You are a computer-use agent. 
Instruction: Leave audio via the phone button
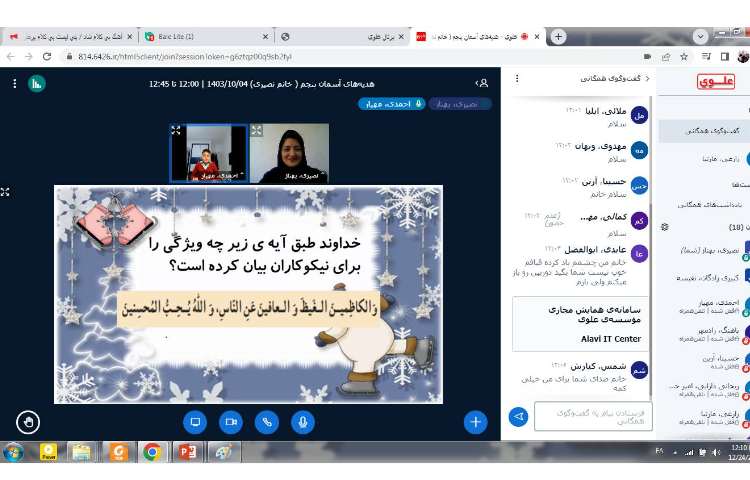click(x=267, y=422)
